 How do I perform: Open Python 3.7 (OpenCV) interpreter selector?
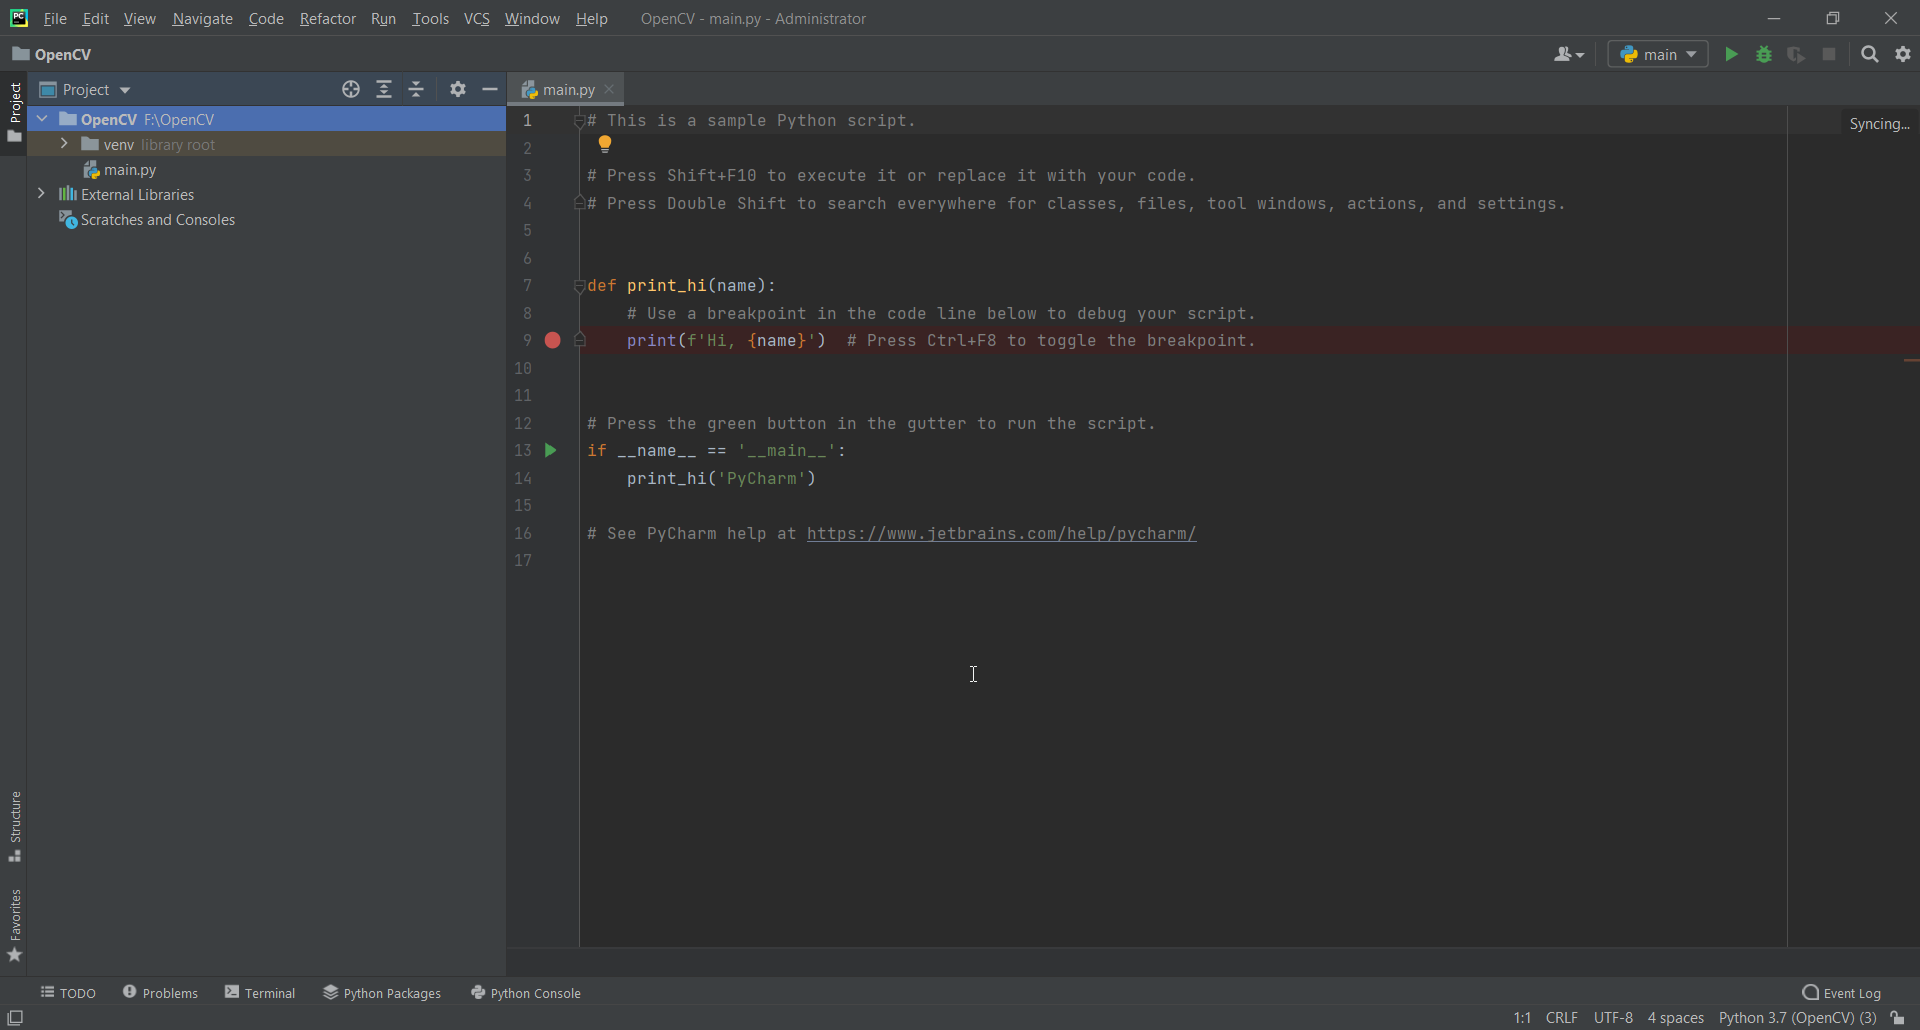1798,1018
